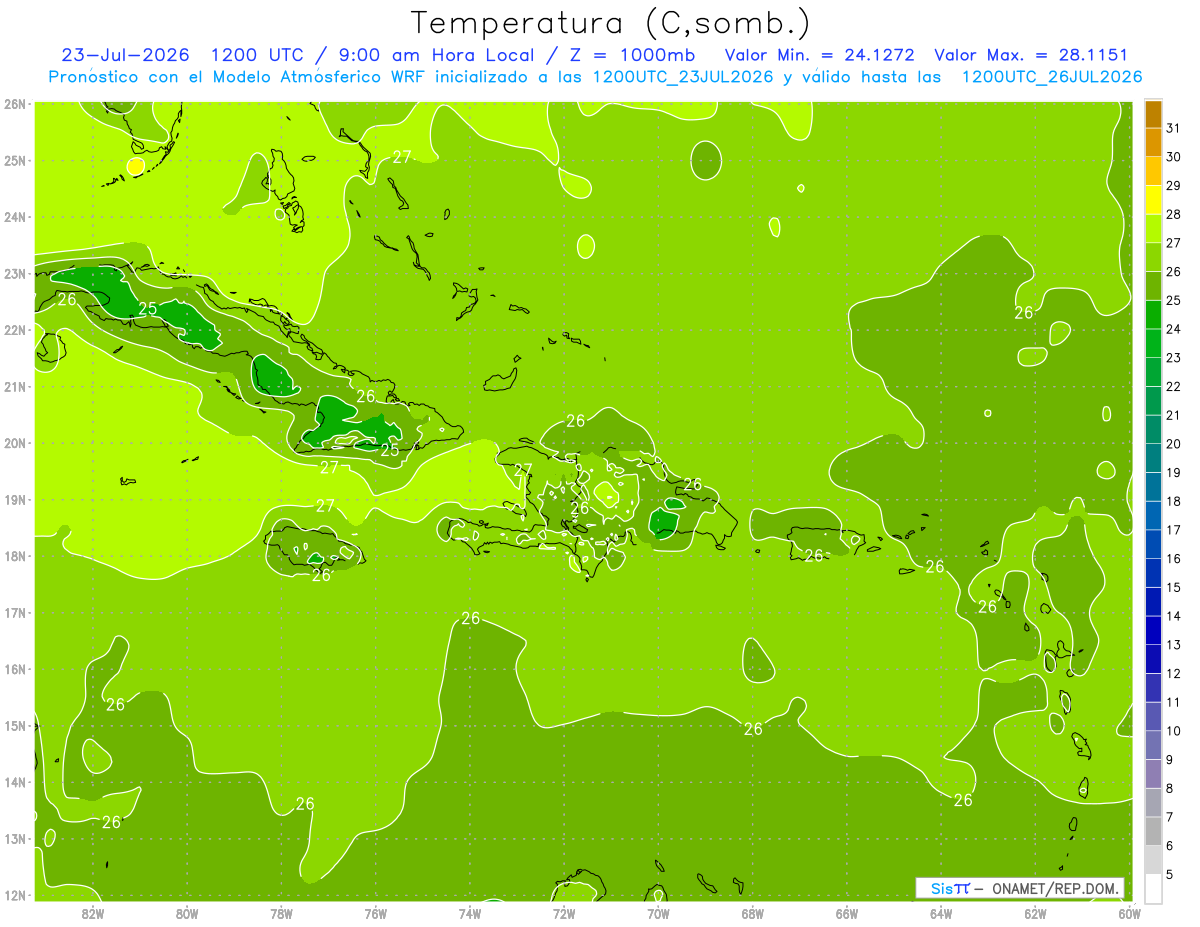The image size is (1200, 927).
Task: Click the SisPI – ONAMET/REP.DOM. credit box
Action: [x=1020, y=888]
